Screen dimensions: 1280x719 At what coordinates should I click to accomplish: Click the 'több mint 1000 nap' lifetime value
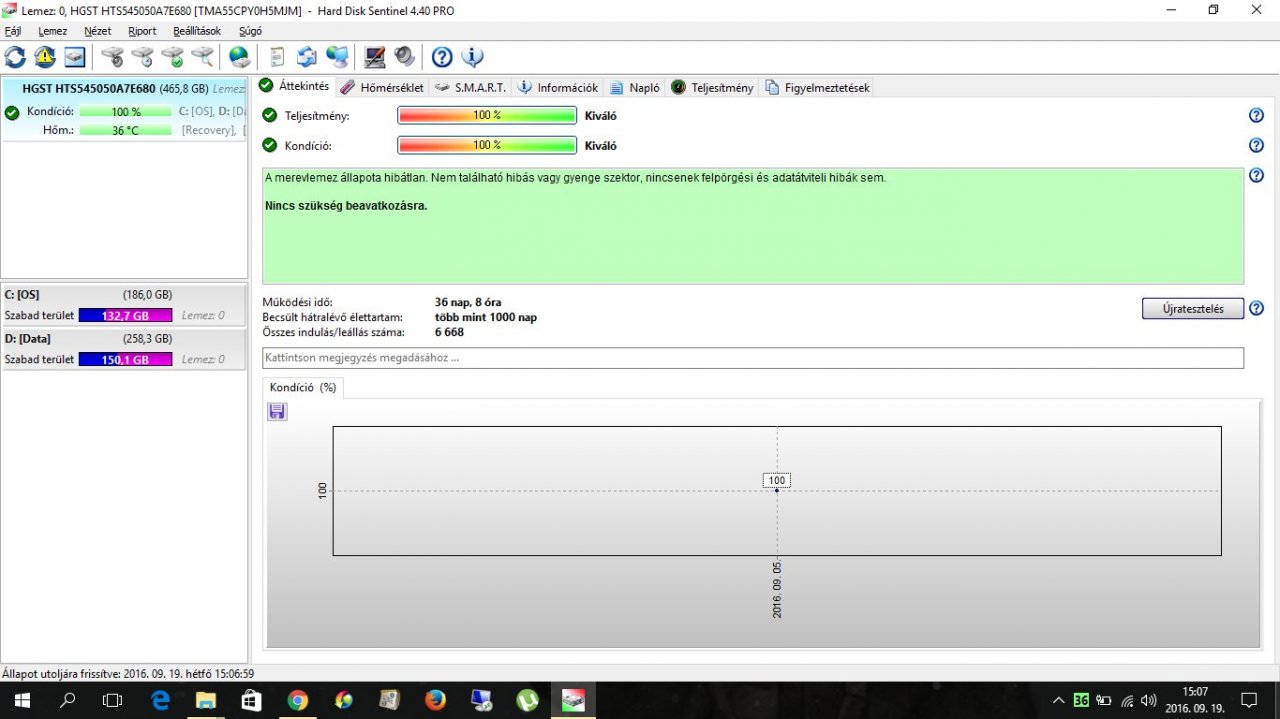[x=486, y=317]
